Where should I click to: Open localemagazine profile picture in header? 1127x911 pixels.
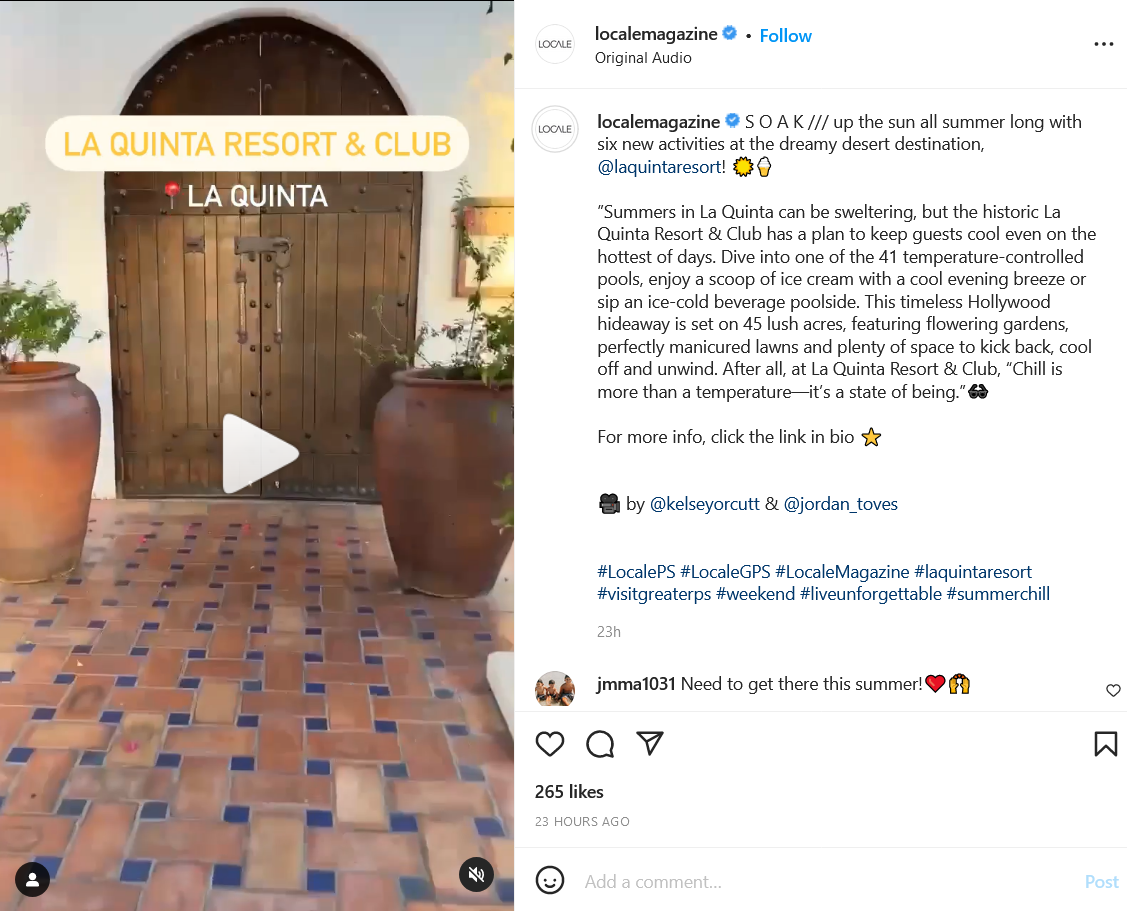555,44
